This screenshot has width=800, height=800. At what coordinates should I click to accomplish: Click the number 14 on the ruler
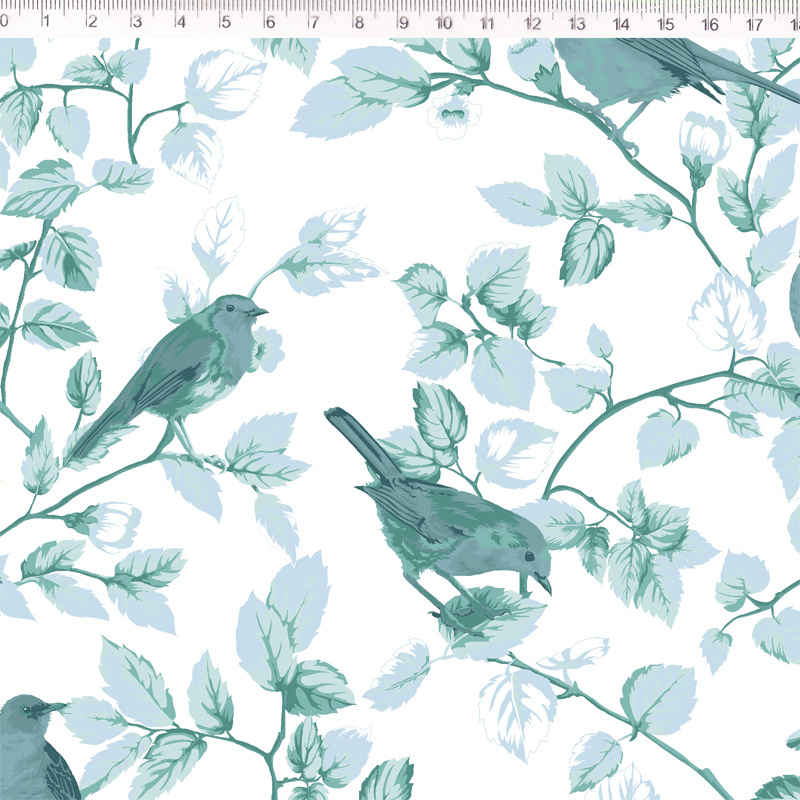pos(621,22)
